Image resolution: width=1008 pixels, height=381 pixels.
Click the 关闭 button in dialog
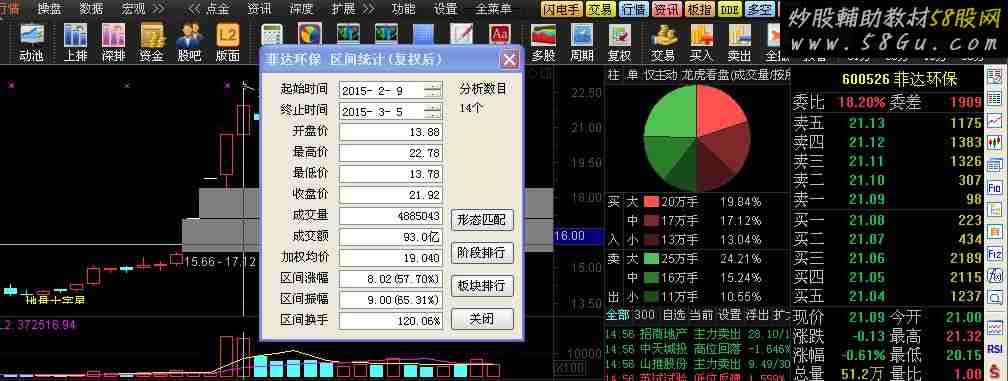[482, 319]
